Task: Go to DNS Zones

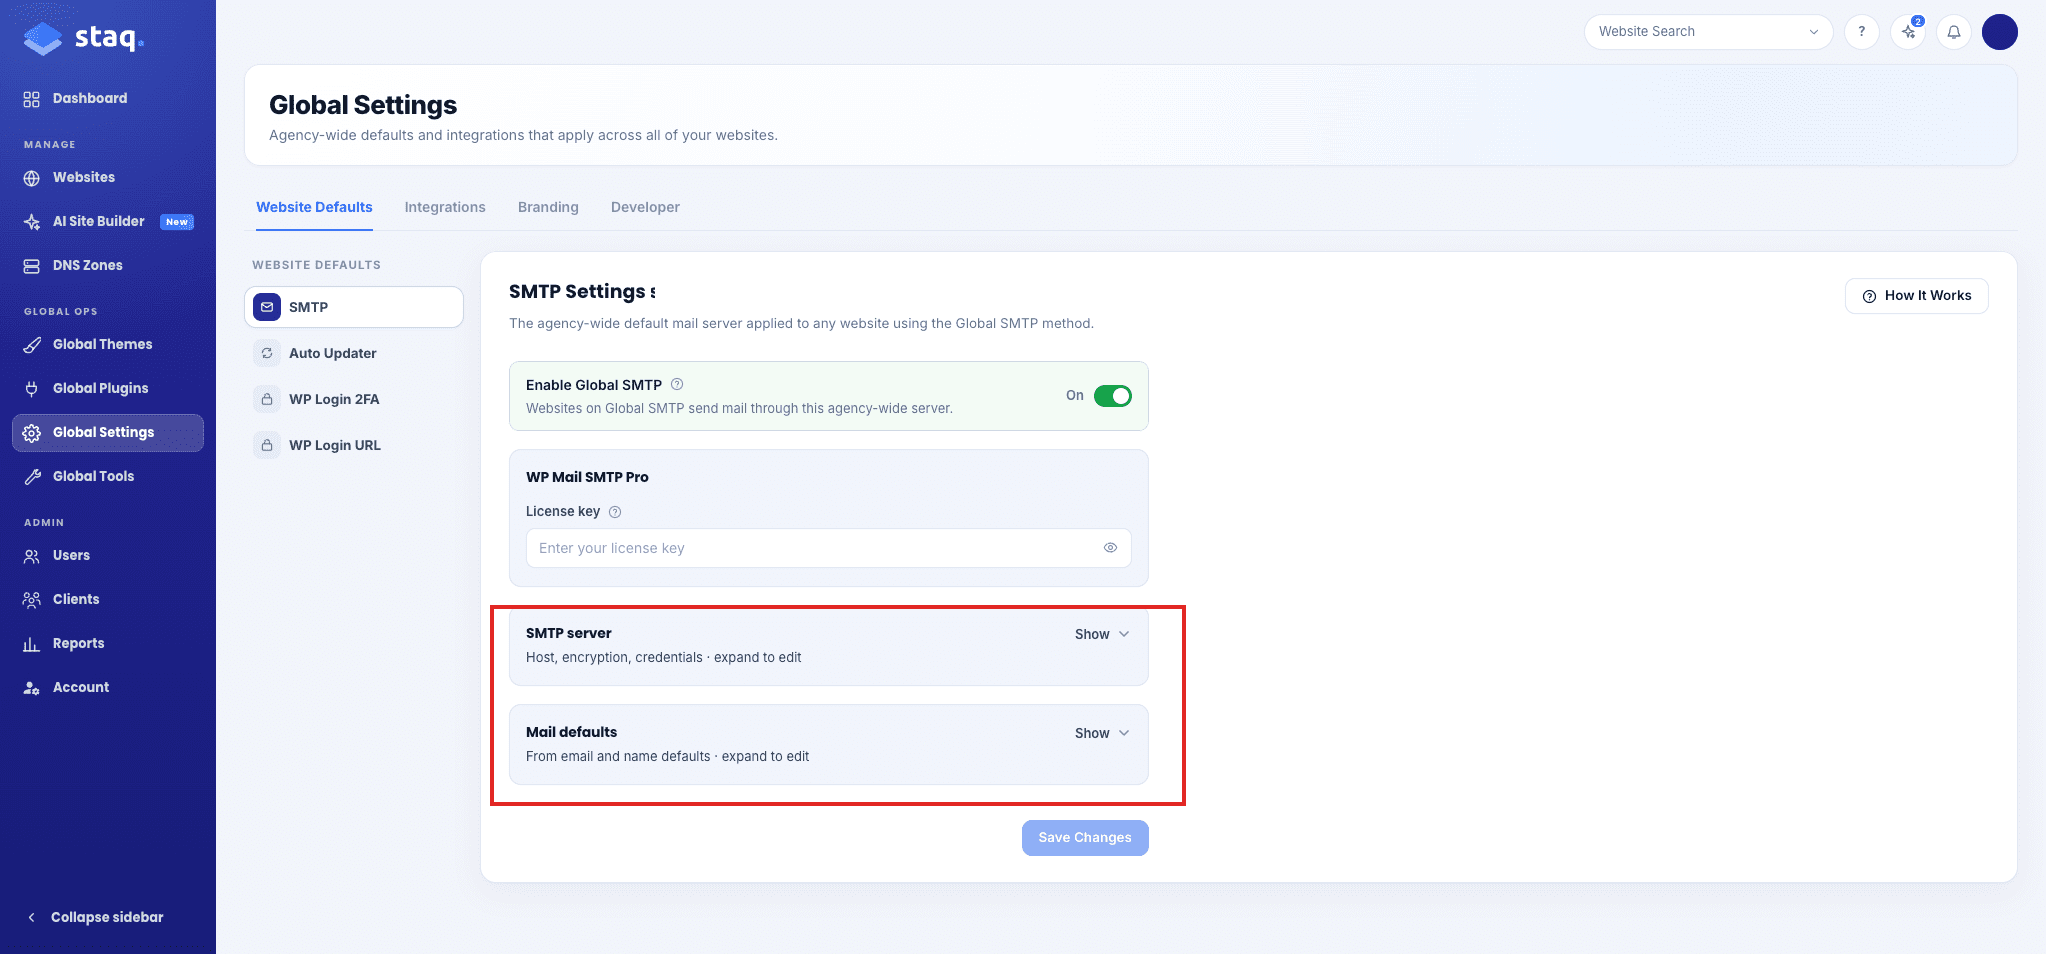Action: (x=108, y=265)
